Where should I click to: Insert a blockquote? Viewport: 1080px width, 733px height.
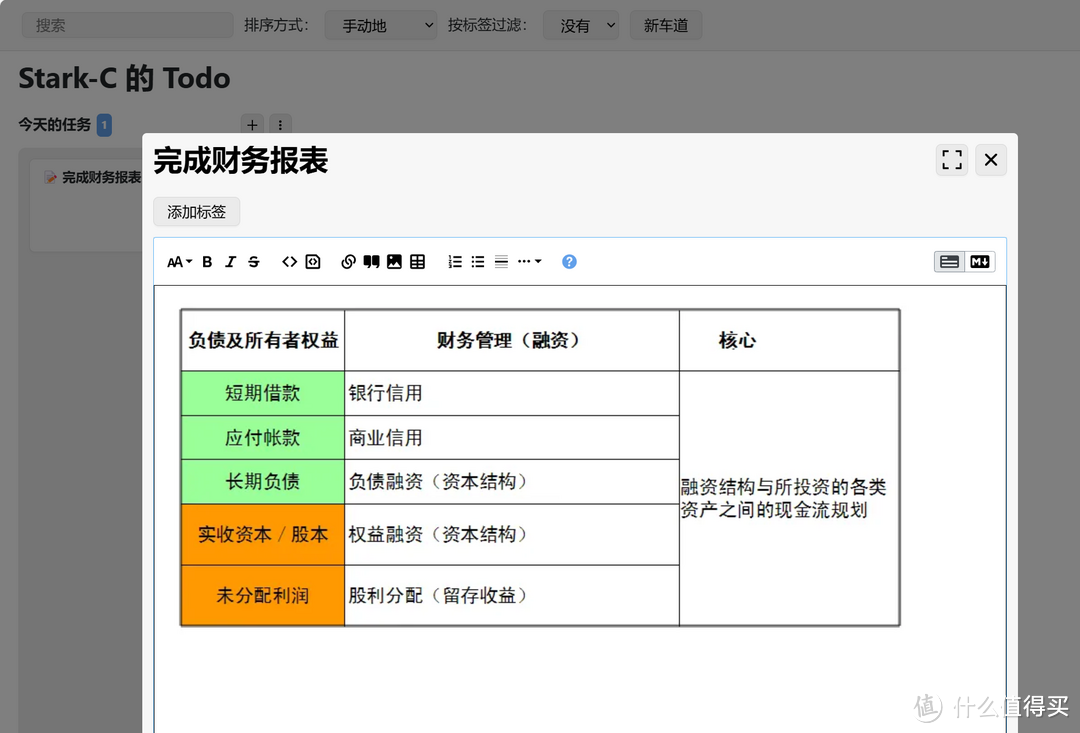tap(371, 262)
